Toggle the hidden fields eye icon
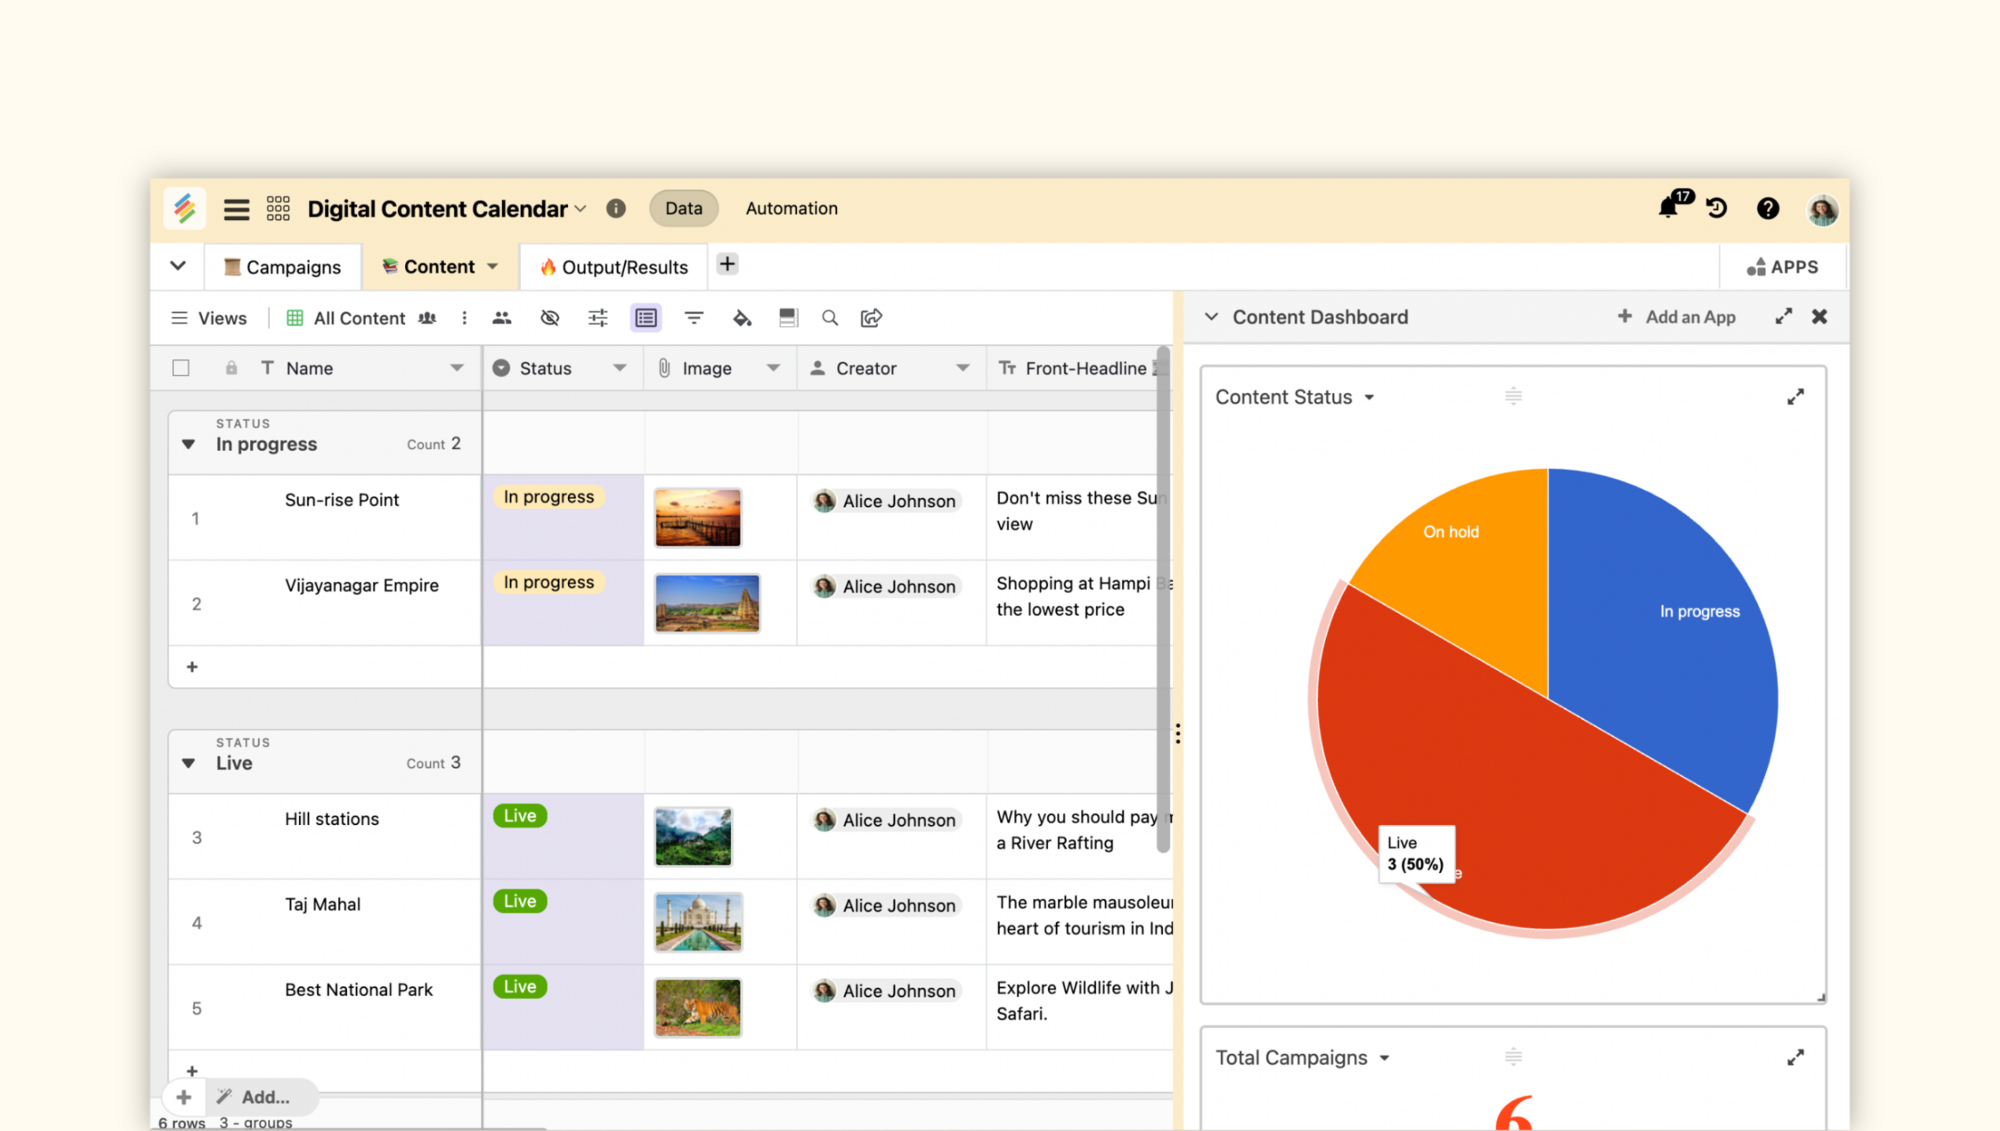Image resolution: width=2000 pixels, height=1131 pixels. pos(550,318)
